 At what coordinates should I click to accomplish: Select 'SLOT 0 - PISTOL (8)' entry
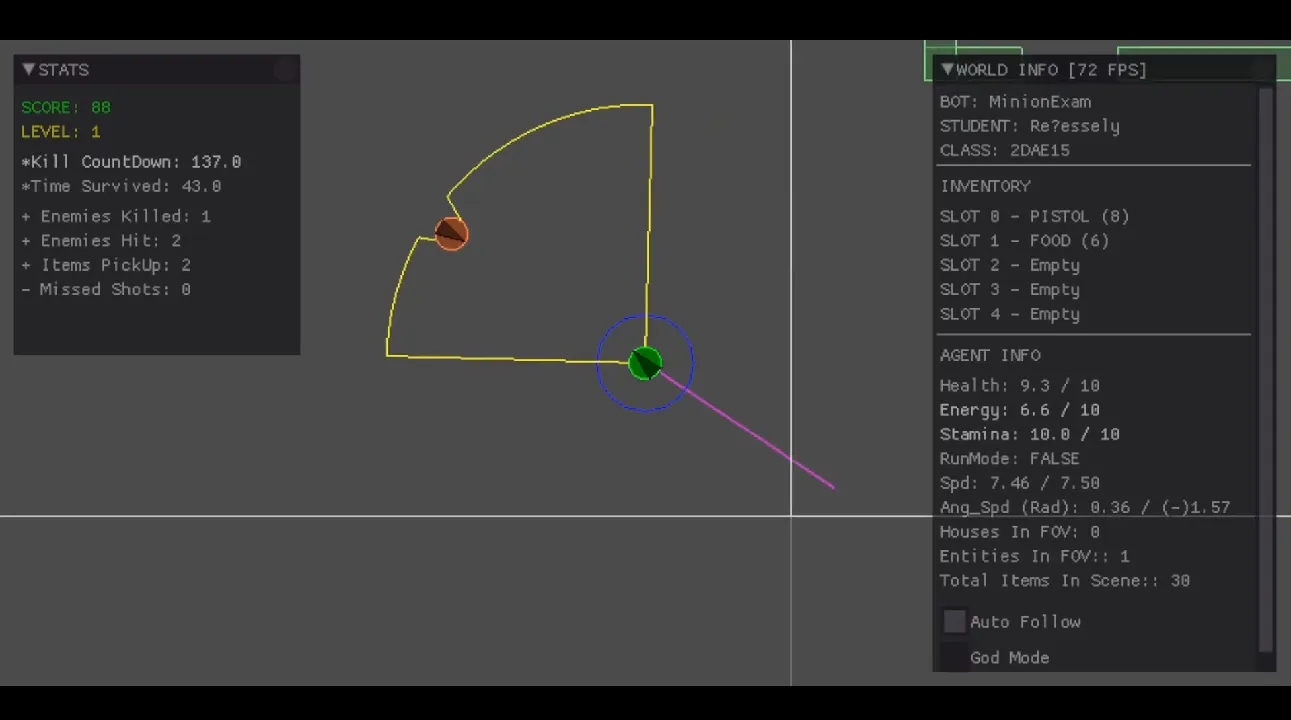[1035, 216]
